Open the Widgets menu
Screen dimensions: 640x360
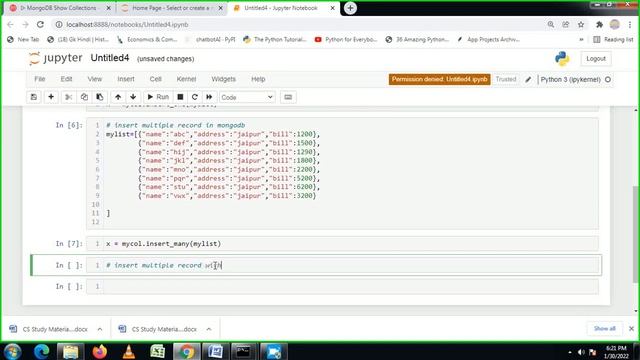click(x=223, y=79)
